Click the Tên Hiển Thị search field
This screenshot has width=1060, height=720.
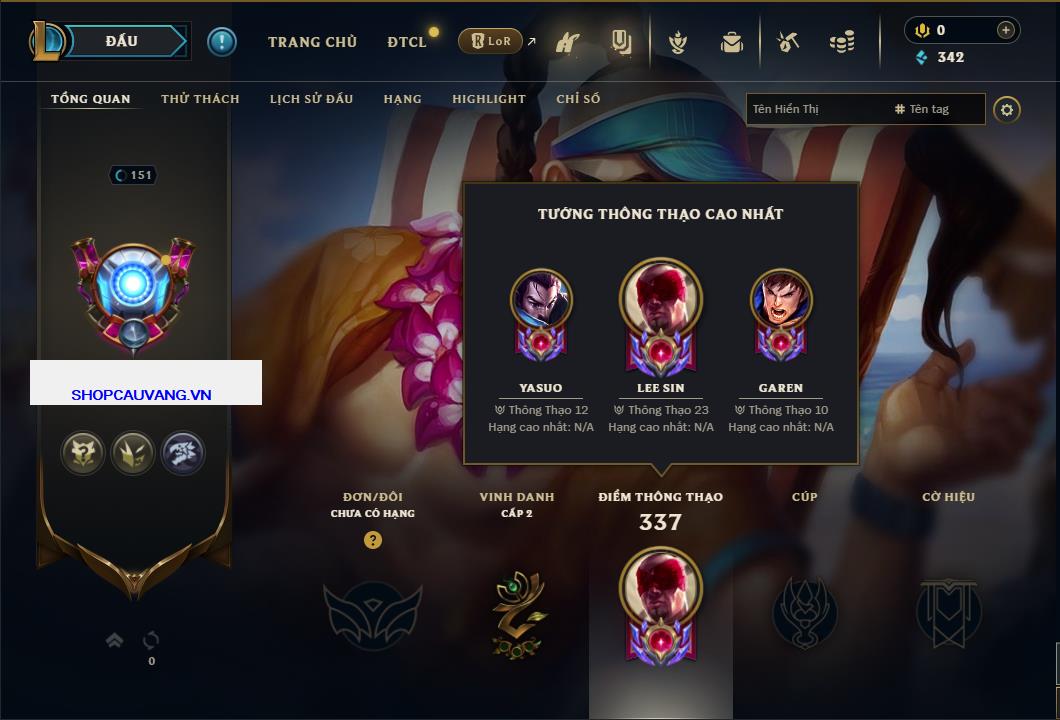(817, 109)
